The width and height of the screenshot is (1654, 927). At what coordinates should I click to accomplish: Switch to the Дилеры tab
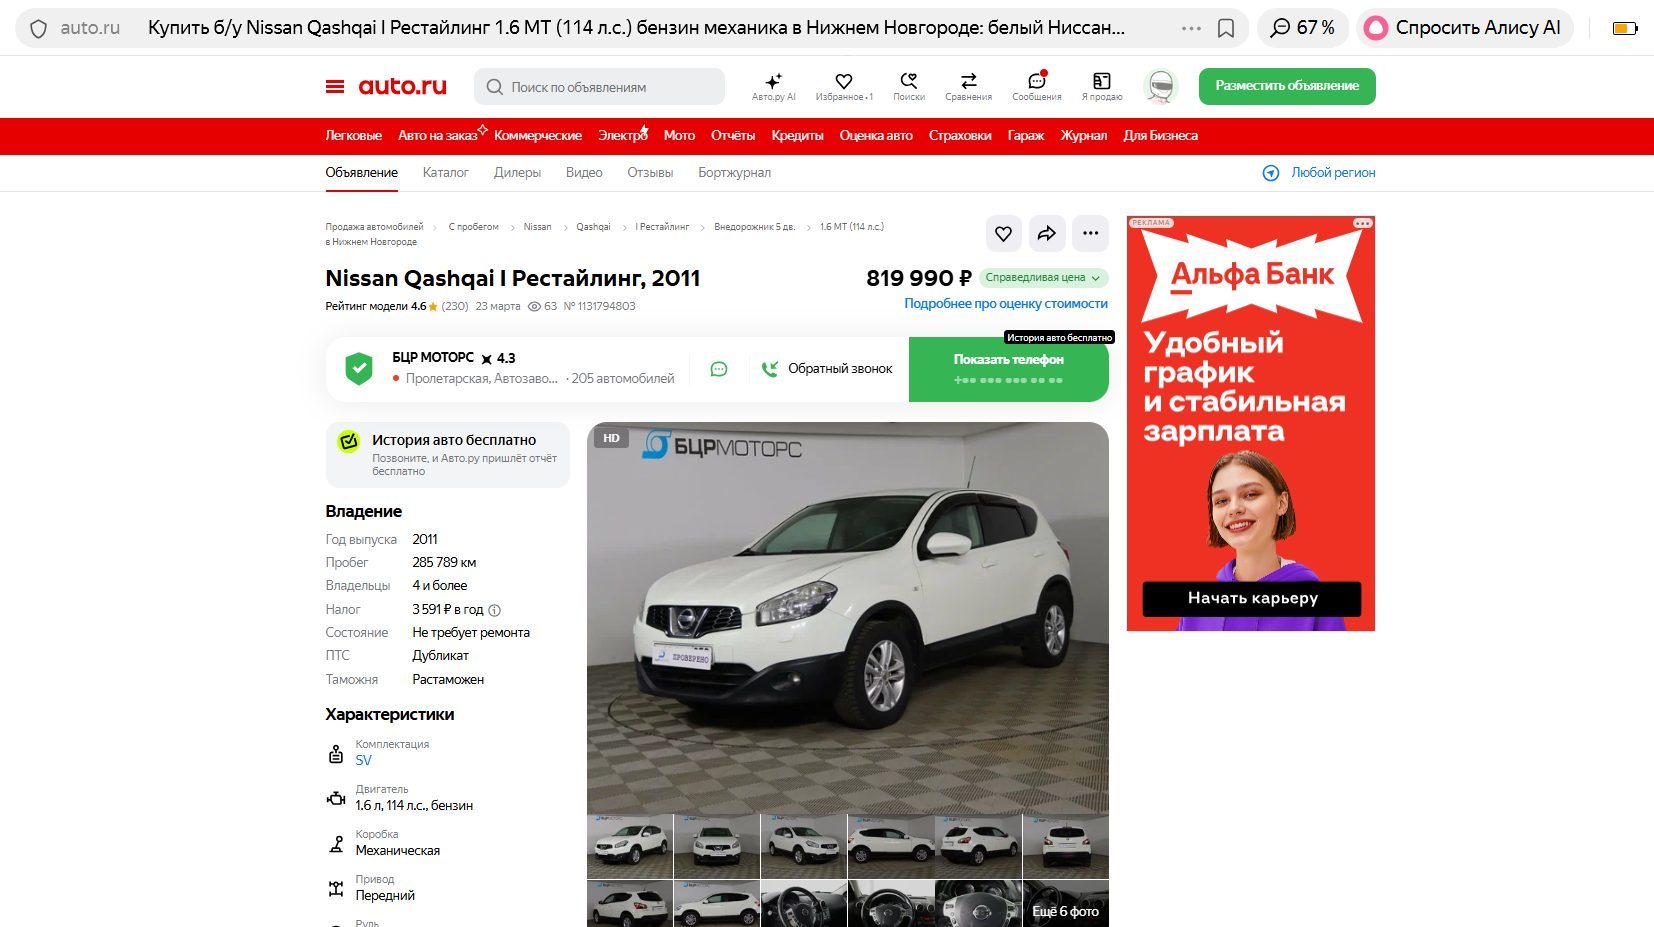(517, 173)
